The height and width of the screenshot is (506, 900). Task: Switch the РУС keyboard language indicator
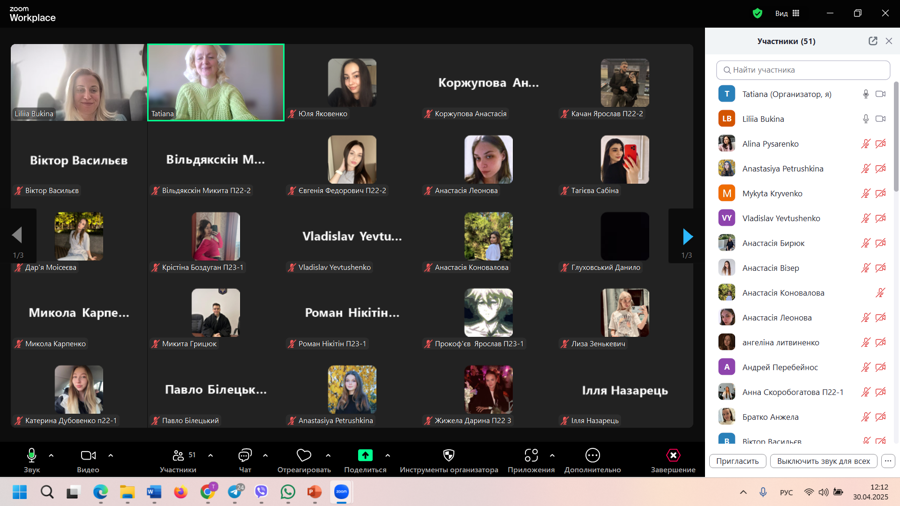coord(786,492)
